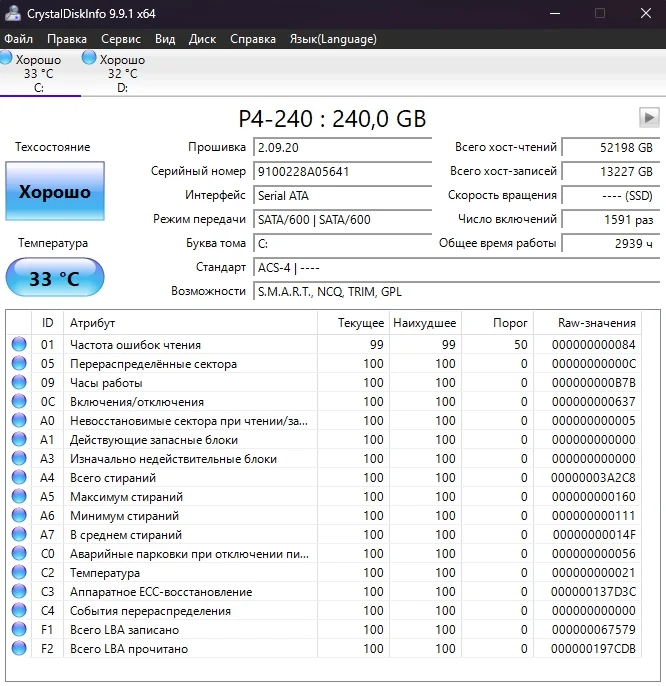Click the Порог column header
Viewport: 666px width, 686px height.
498,323
